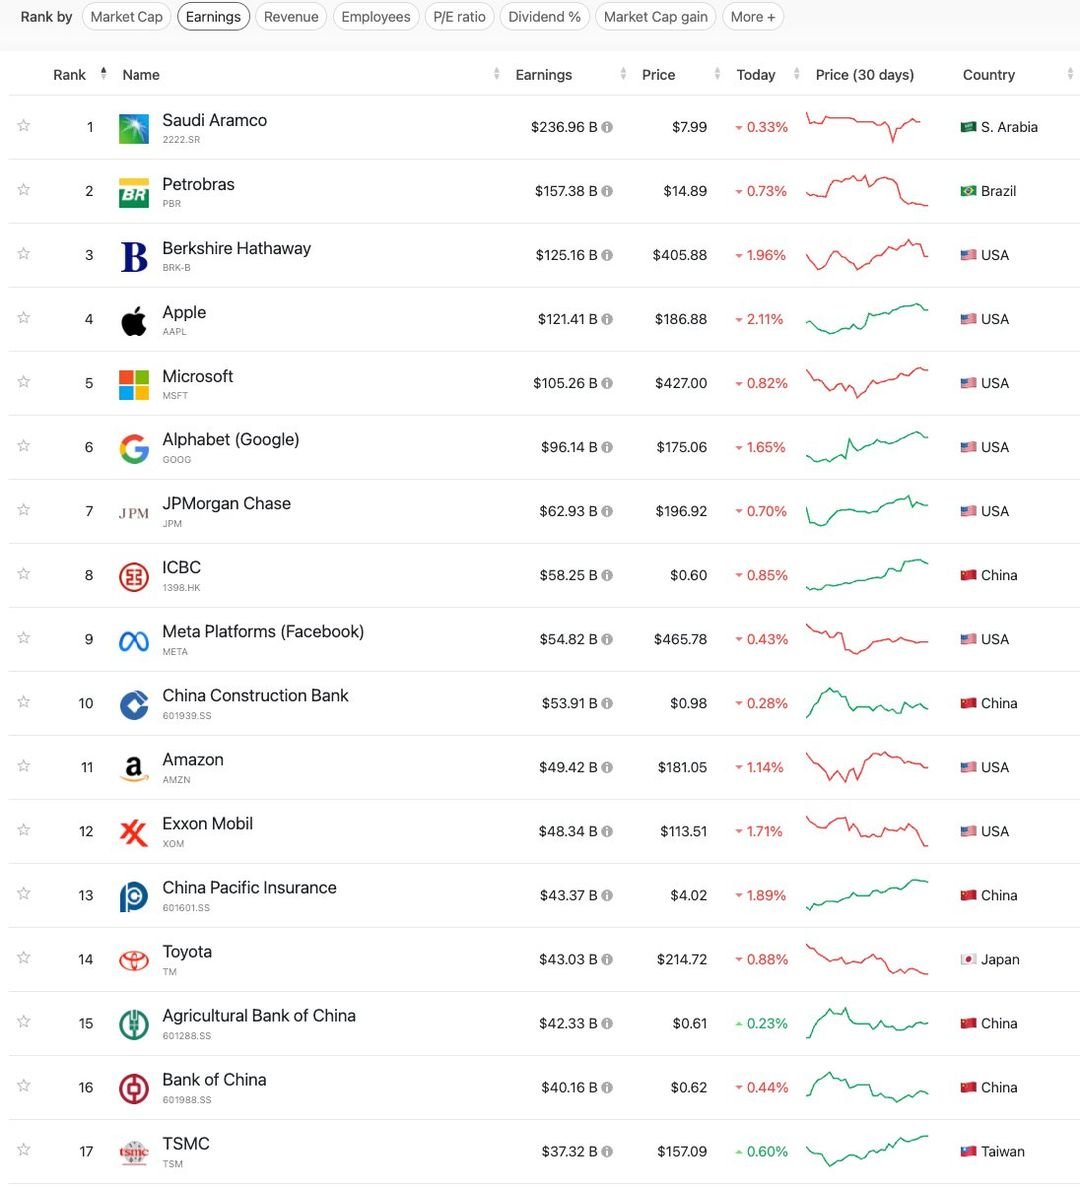1080x1186 pixels.
Task: Mark Microsoft as favorite with star
Action: (x=23, y=381)
